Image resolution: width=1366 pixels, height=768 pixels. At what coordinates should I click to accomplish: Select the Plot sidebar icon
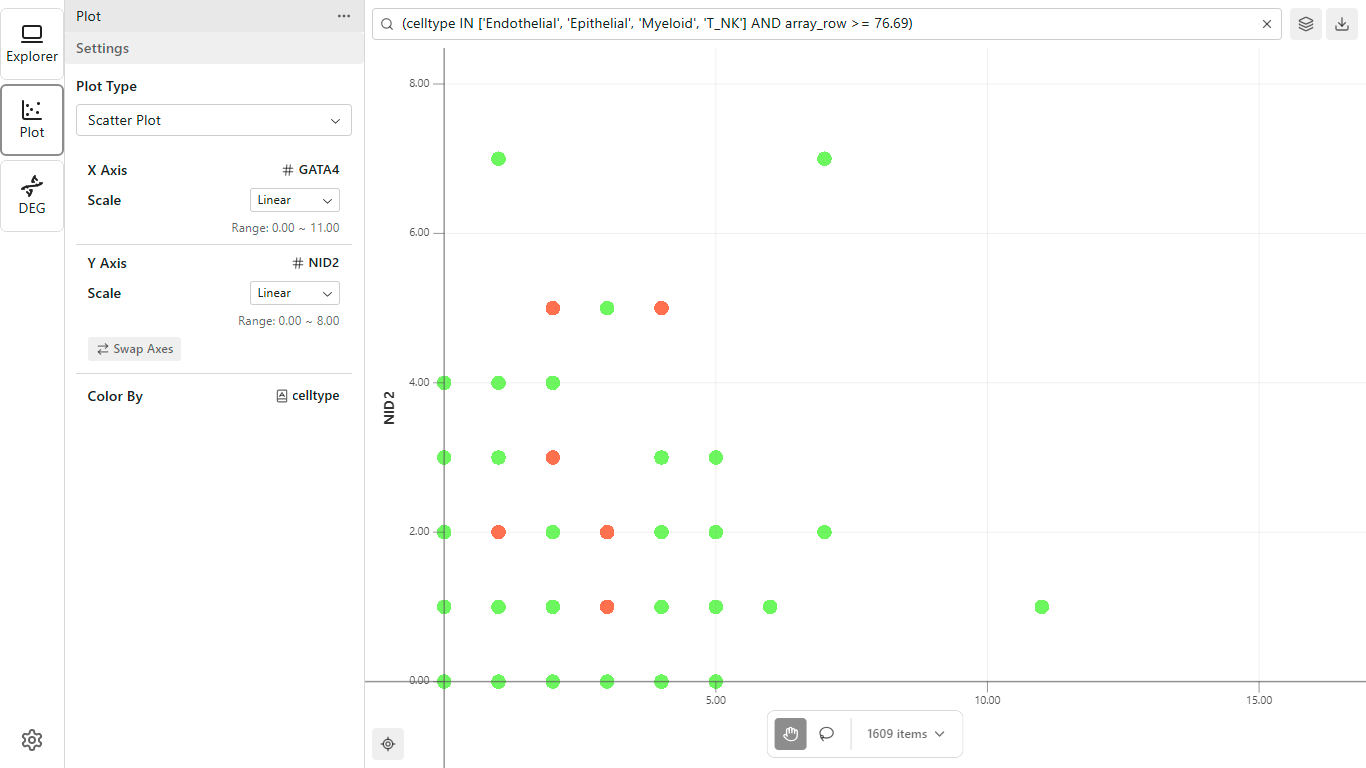pyautogui.click(x=32, y=119)
